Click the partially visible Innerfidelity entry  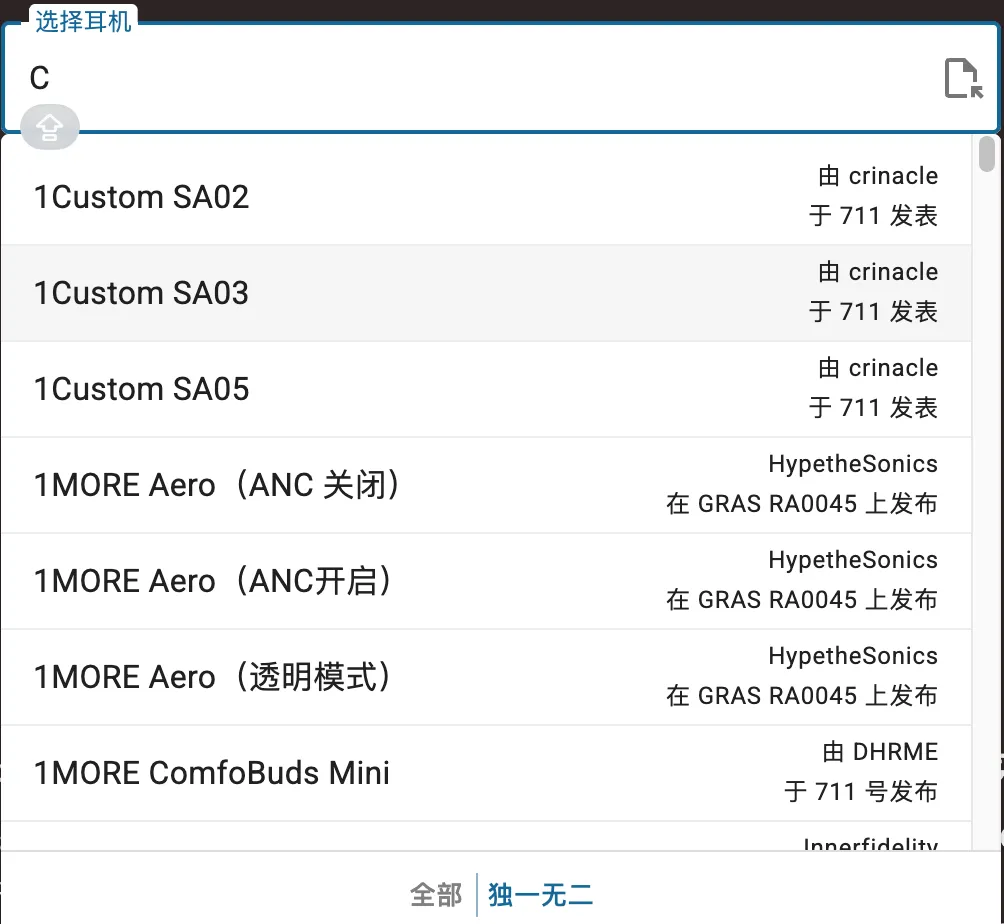(870, 844)
